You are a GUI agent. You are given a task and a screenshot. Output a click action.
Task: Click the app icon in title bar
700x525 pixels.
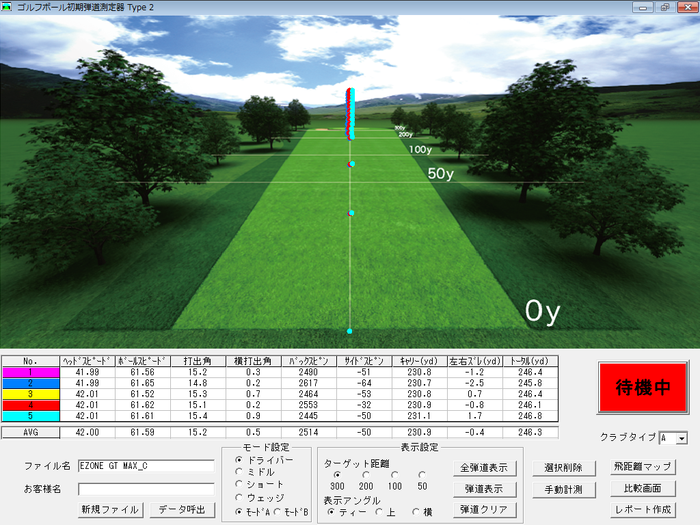pyautogui.click(x=8, y=7)
